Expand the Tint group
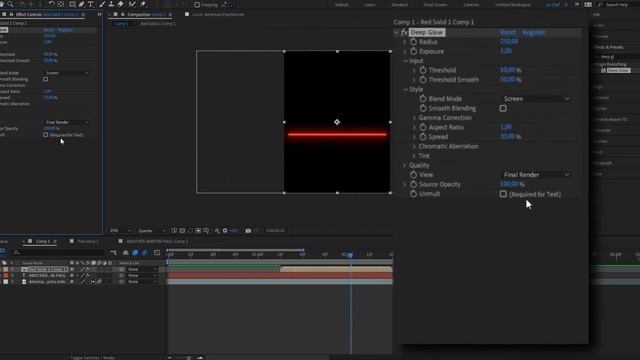 415,156
